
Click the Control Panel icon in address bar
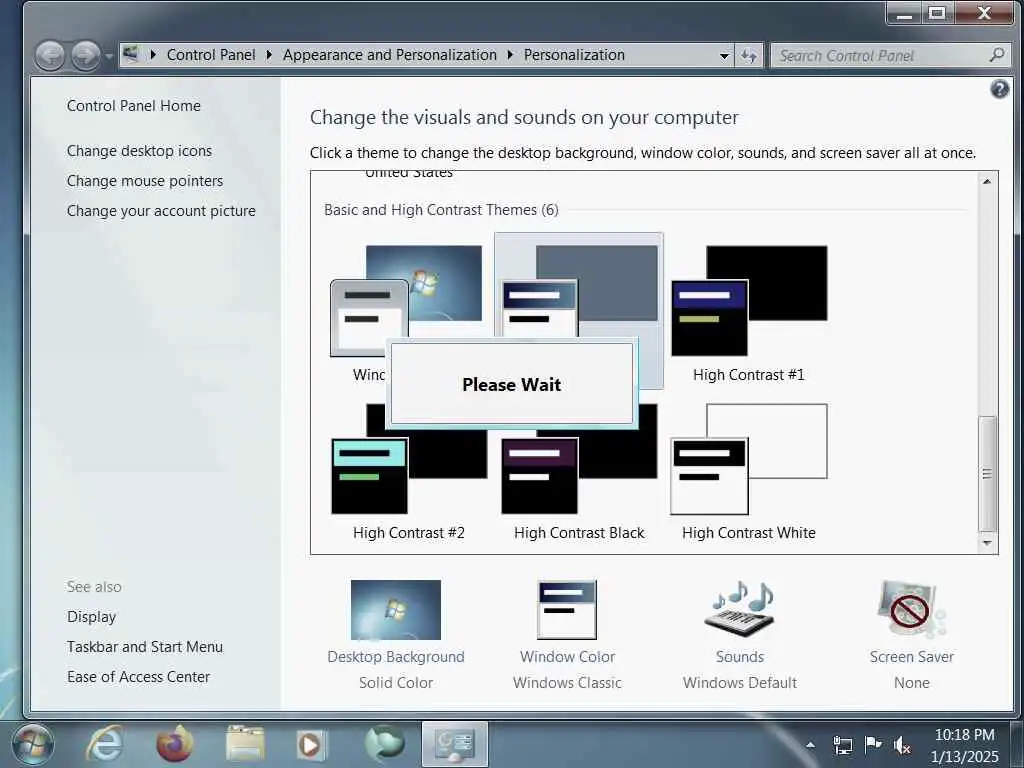[x=131, y=54]
